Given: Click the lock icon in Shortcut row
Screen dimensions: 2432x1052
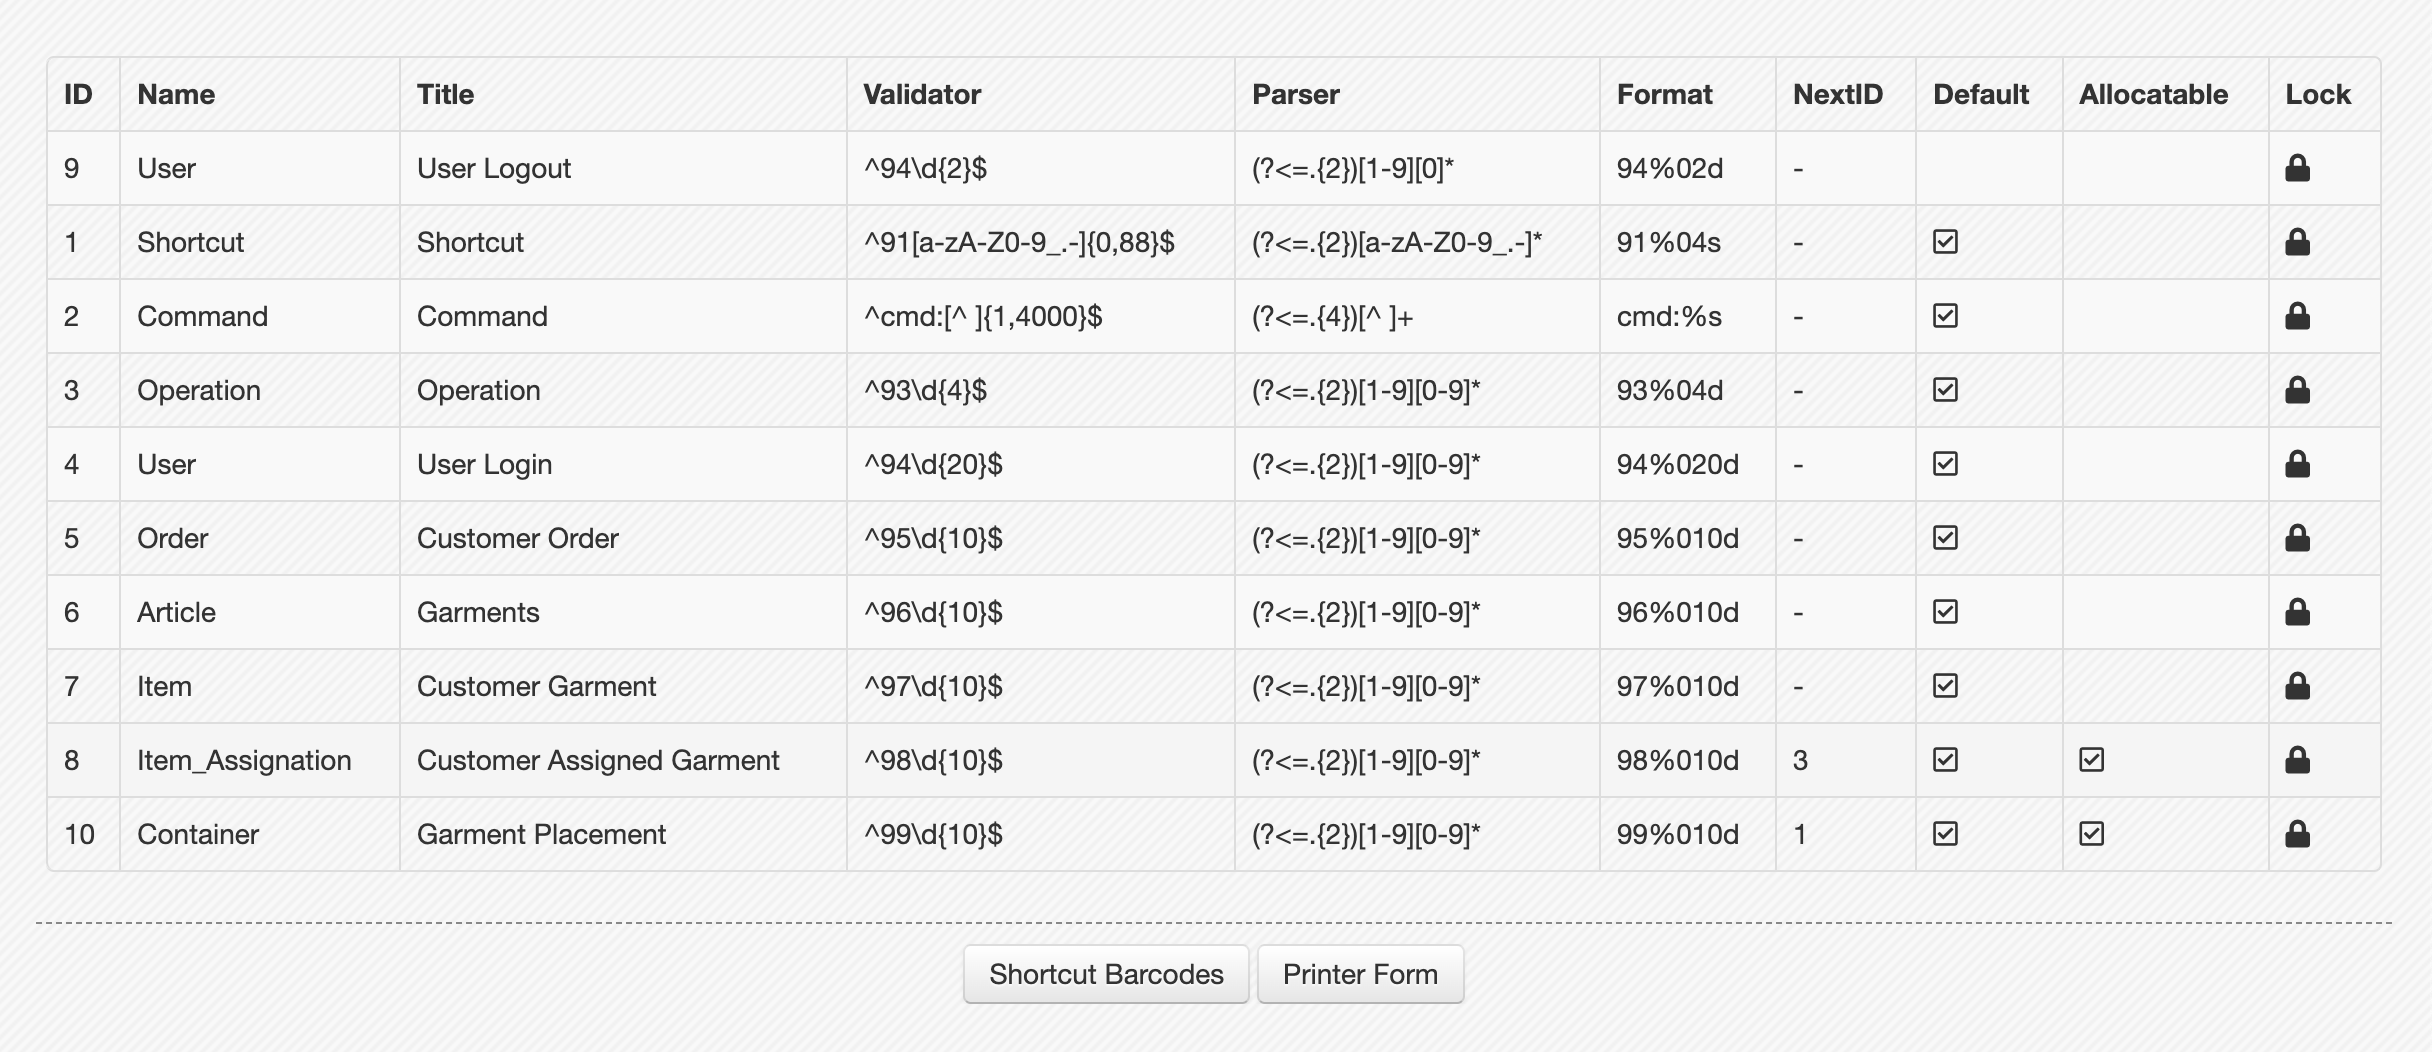Looking at the screenshot, I should coord(2297,242).
